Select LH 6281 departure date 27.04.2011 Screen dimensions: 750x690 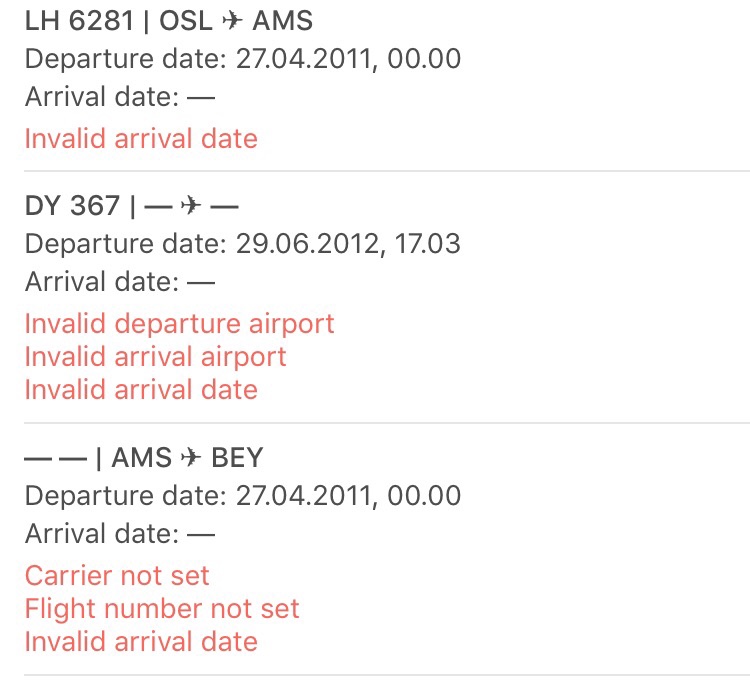tap(349, 59)
